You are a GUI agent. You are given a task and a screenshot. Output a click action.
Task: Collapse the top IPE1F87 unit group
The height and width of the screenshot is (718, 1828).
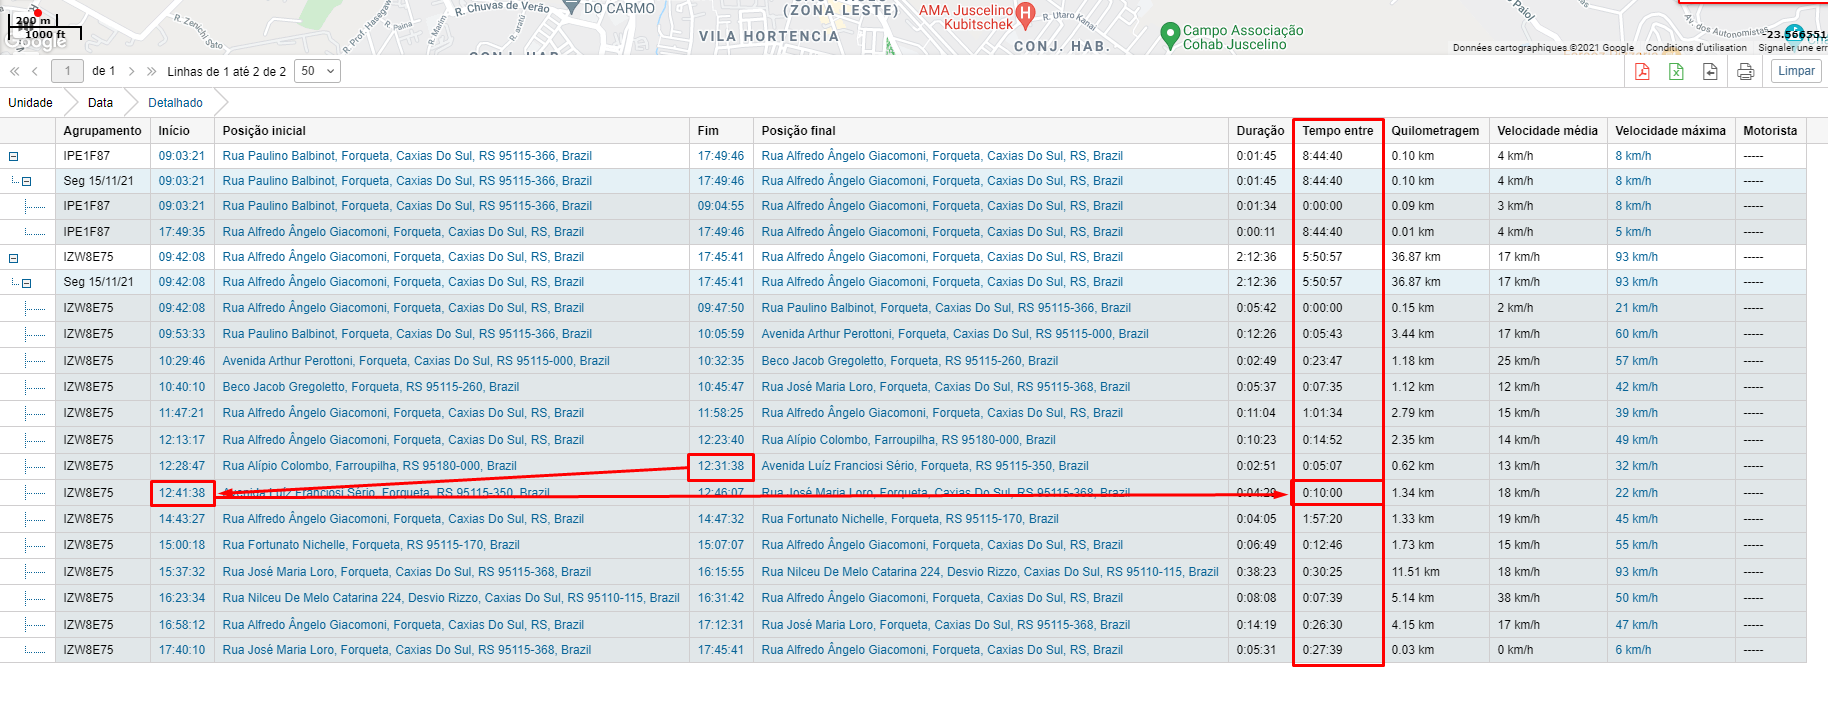(14, 156)
